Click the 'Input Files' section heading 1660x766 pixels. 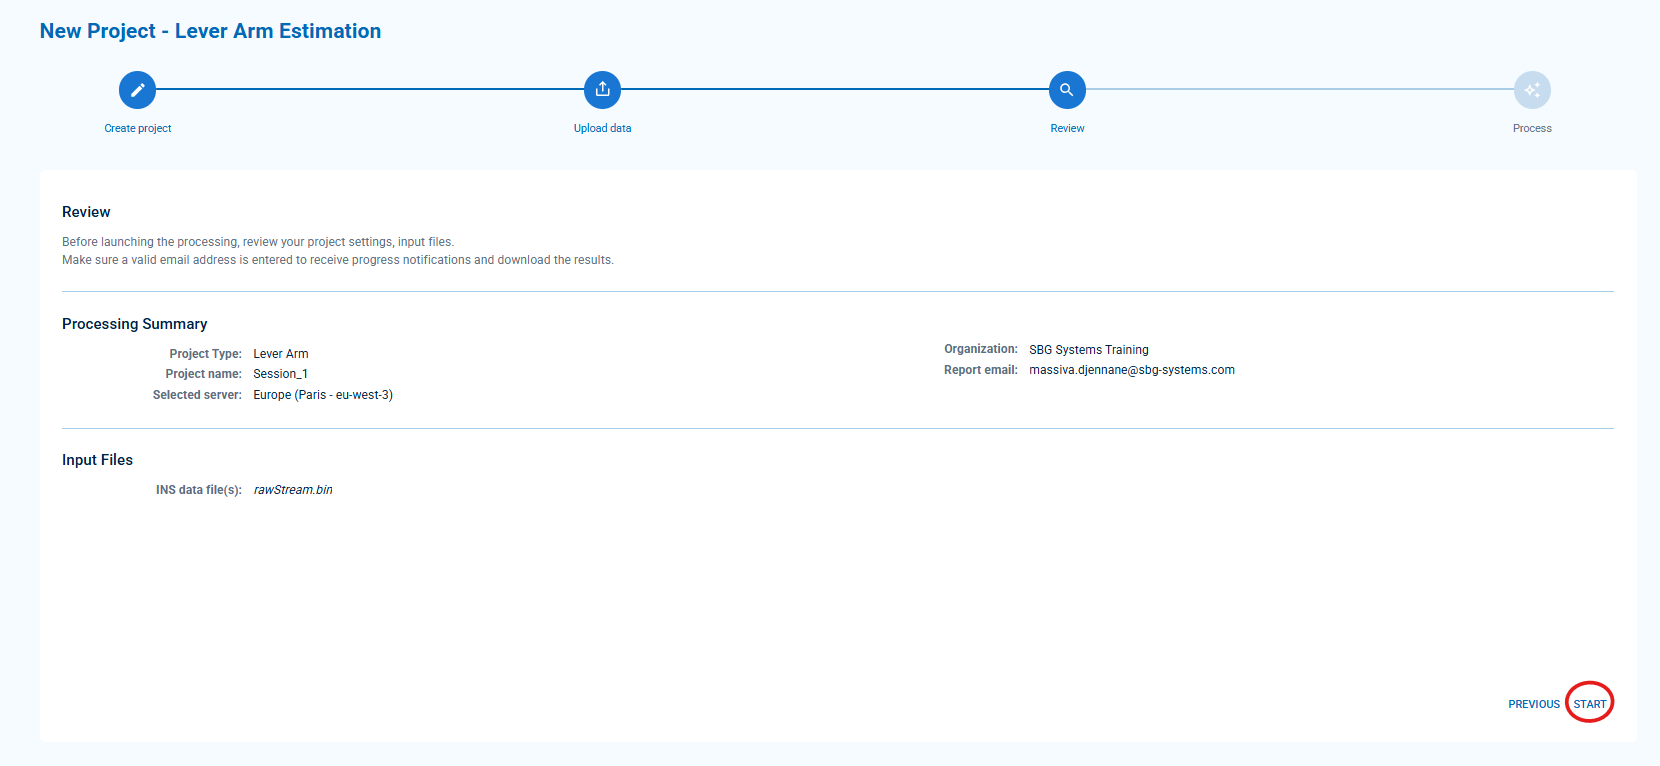pyautogui.click(x=97, y=460)
